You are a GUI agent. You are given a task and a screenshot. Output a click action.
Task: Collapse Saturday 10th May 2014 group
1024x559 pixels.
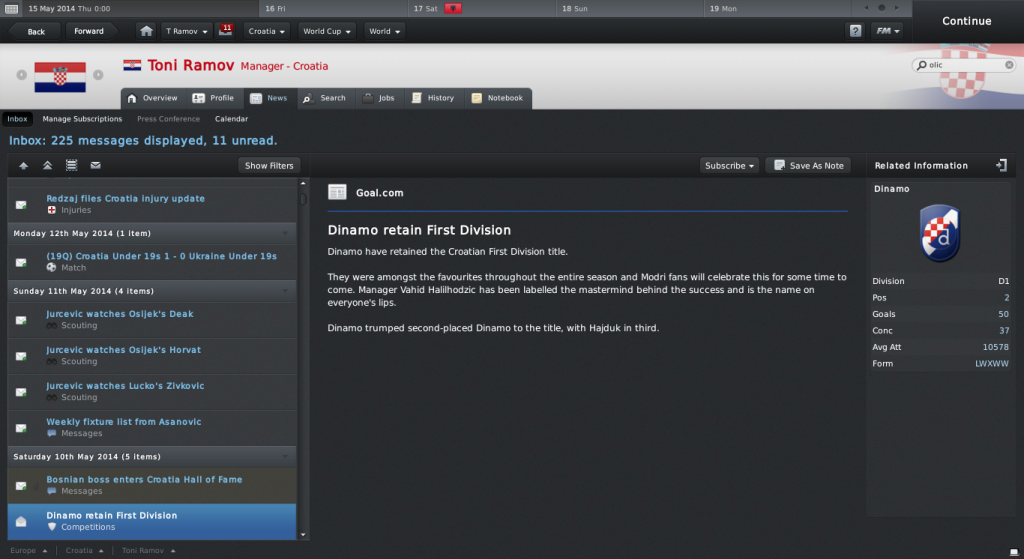click(285, 456)
